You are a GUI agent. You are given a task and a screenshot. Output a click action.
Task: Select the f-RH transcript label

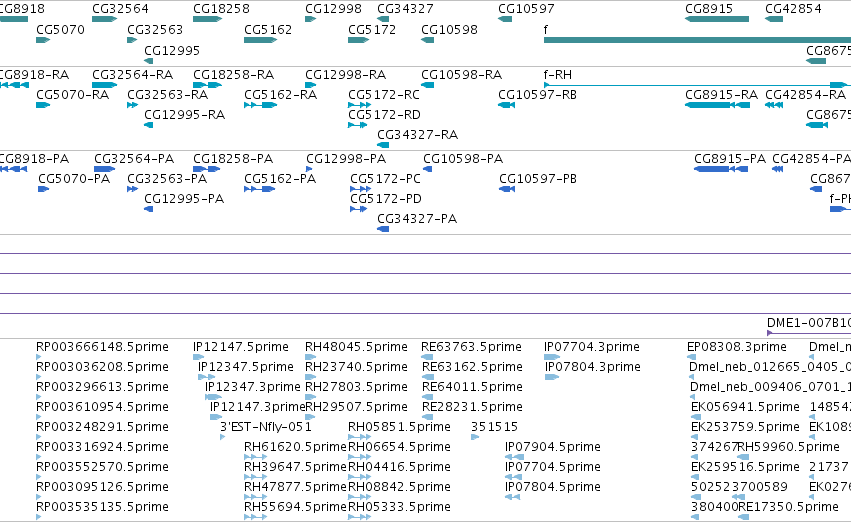[558, 74]
